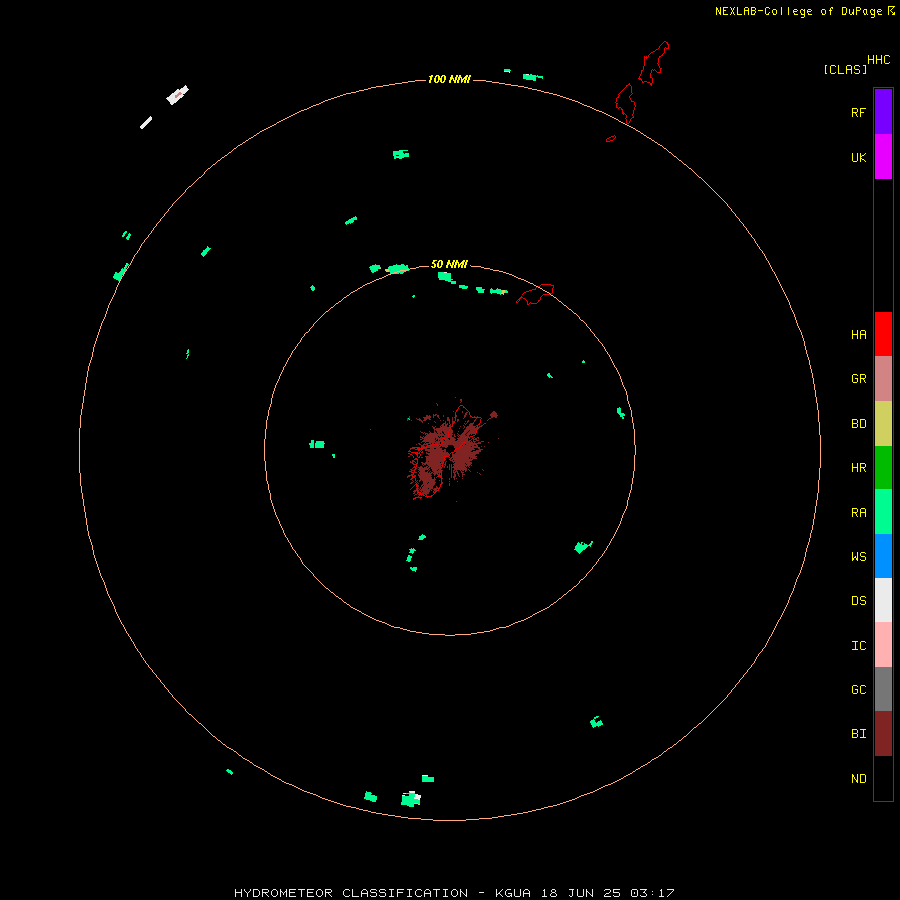Click the GR legend label

(858, 379)
